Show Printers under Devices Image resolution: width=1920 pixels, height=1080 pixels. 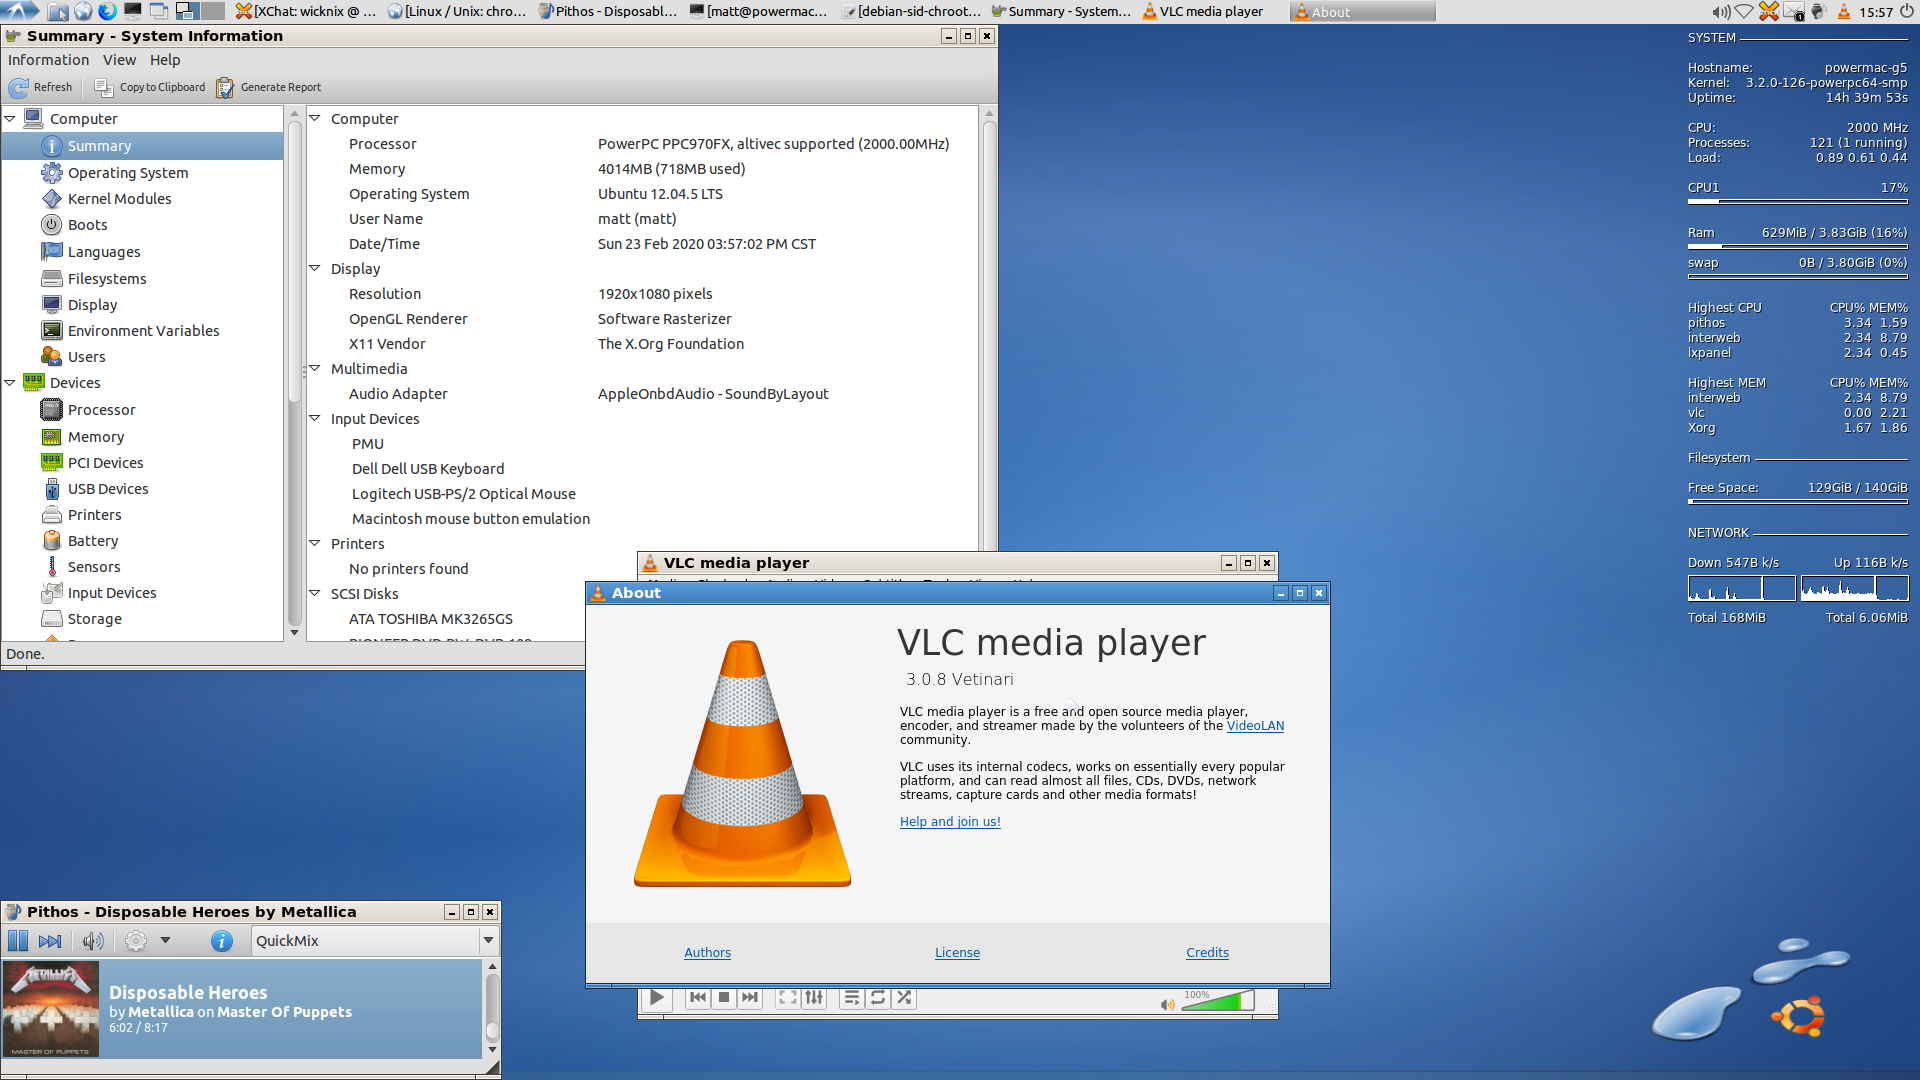point(94,514)
